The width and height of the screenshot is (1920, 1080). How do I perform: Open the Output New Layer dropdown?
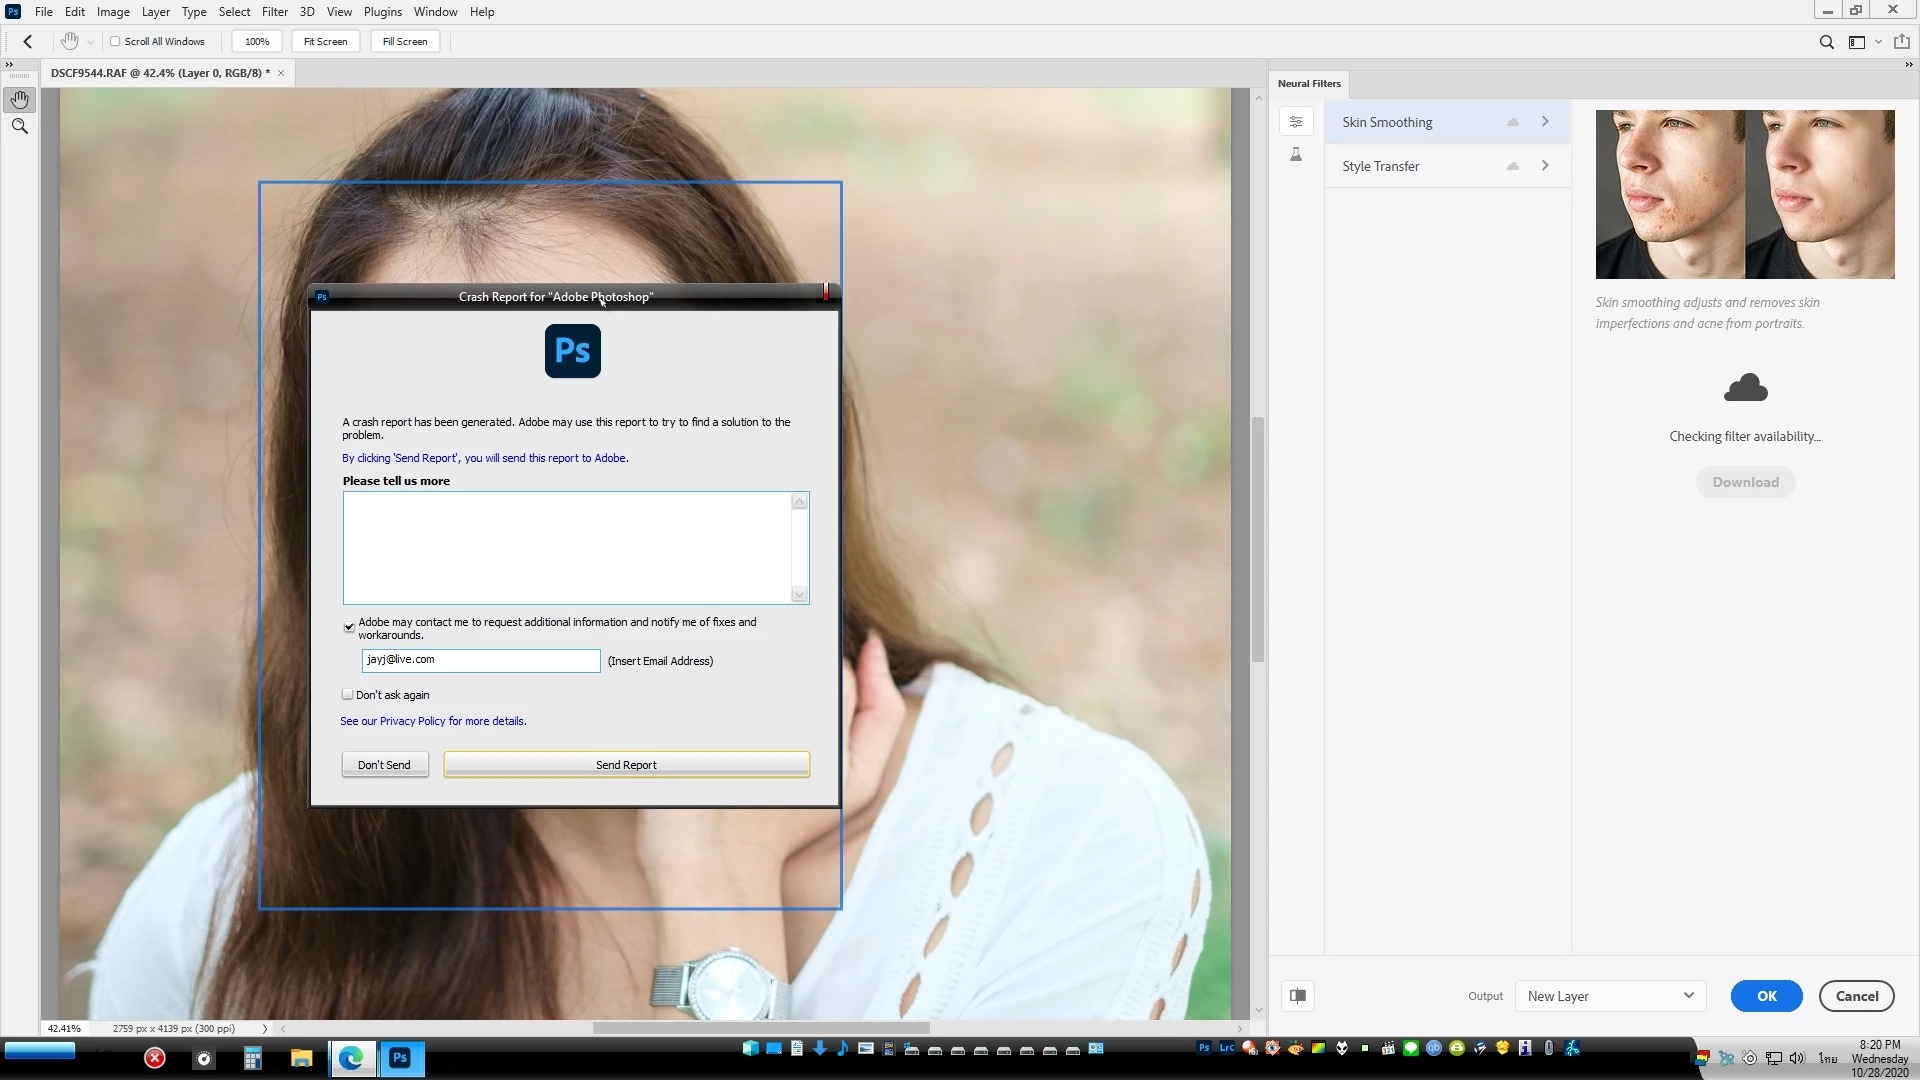coord(1609,996)
